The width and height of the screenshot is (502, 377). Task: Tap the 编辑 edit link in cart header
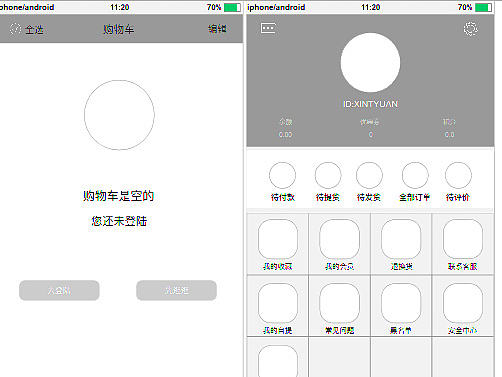point(217,29)
